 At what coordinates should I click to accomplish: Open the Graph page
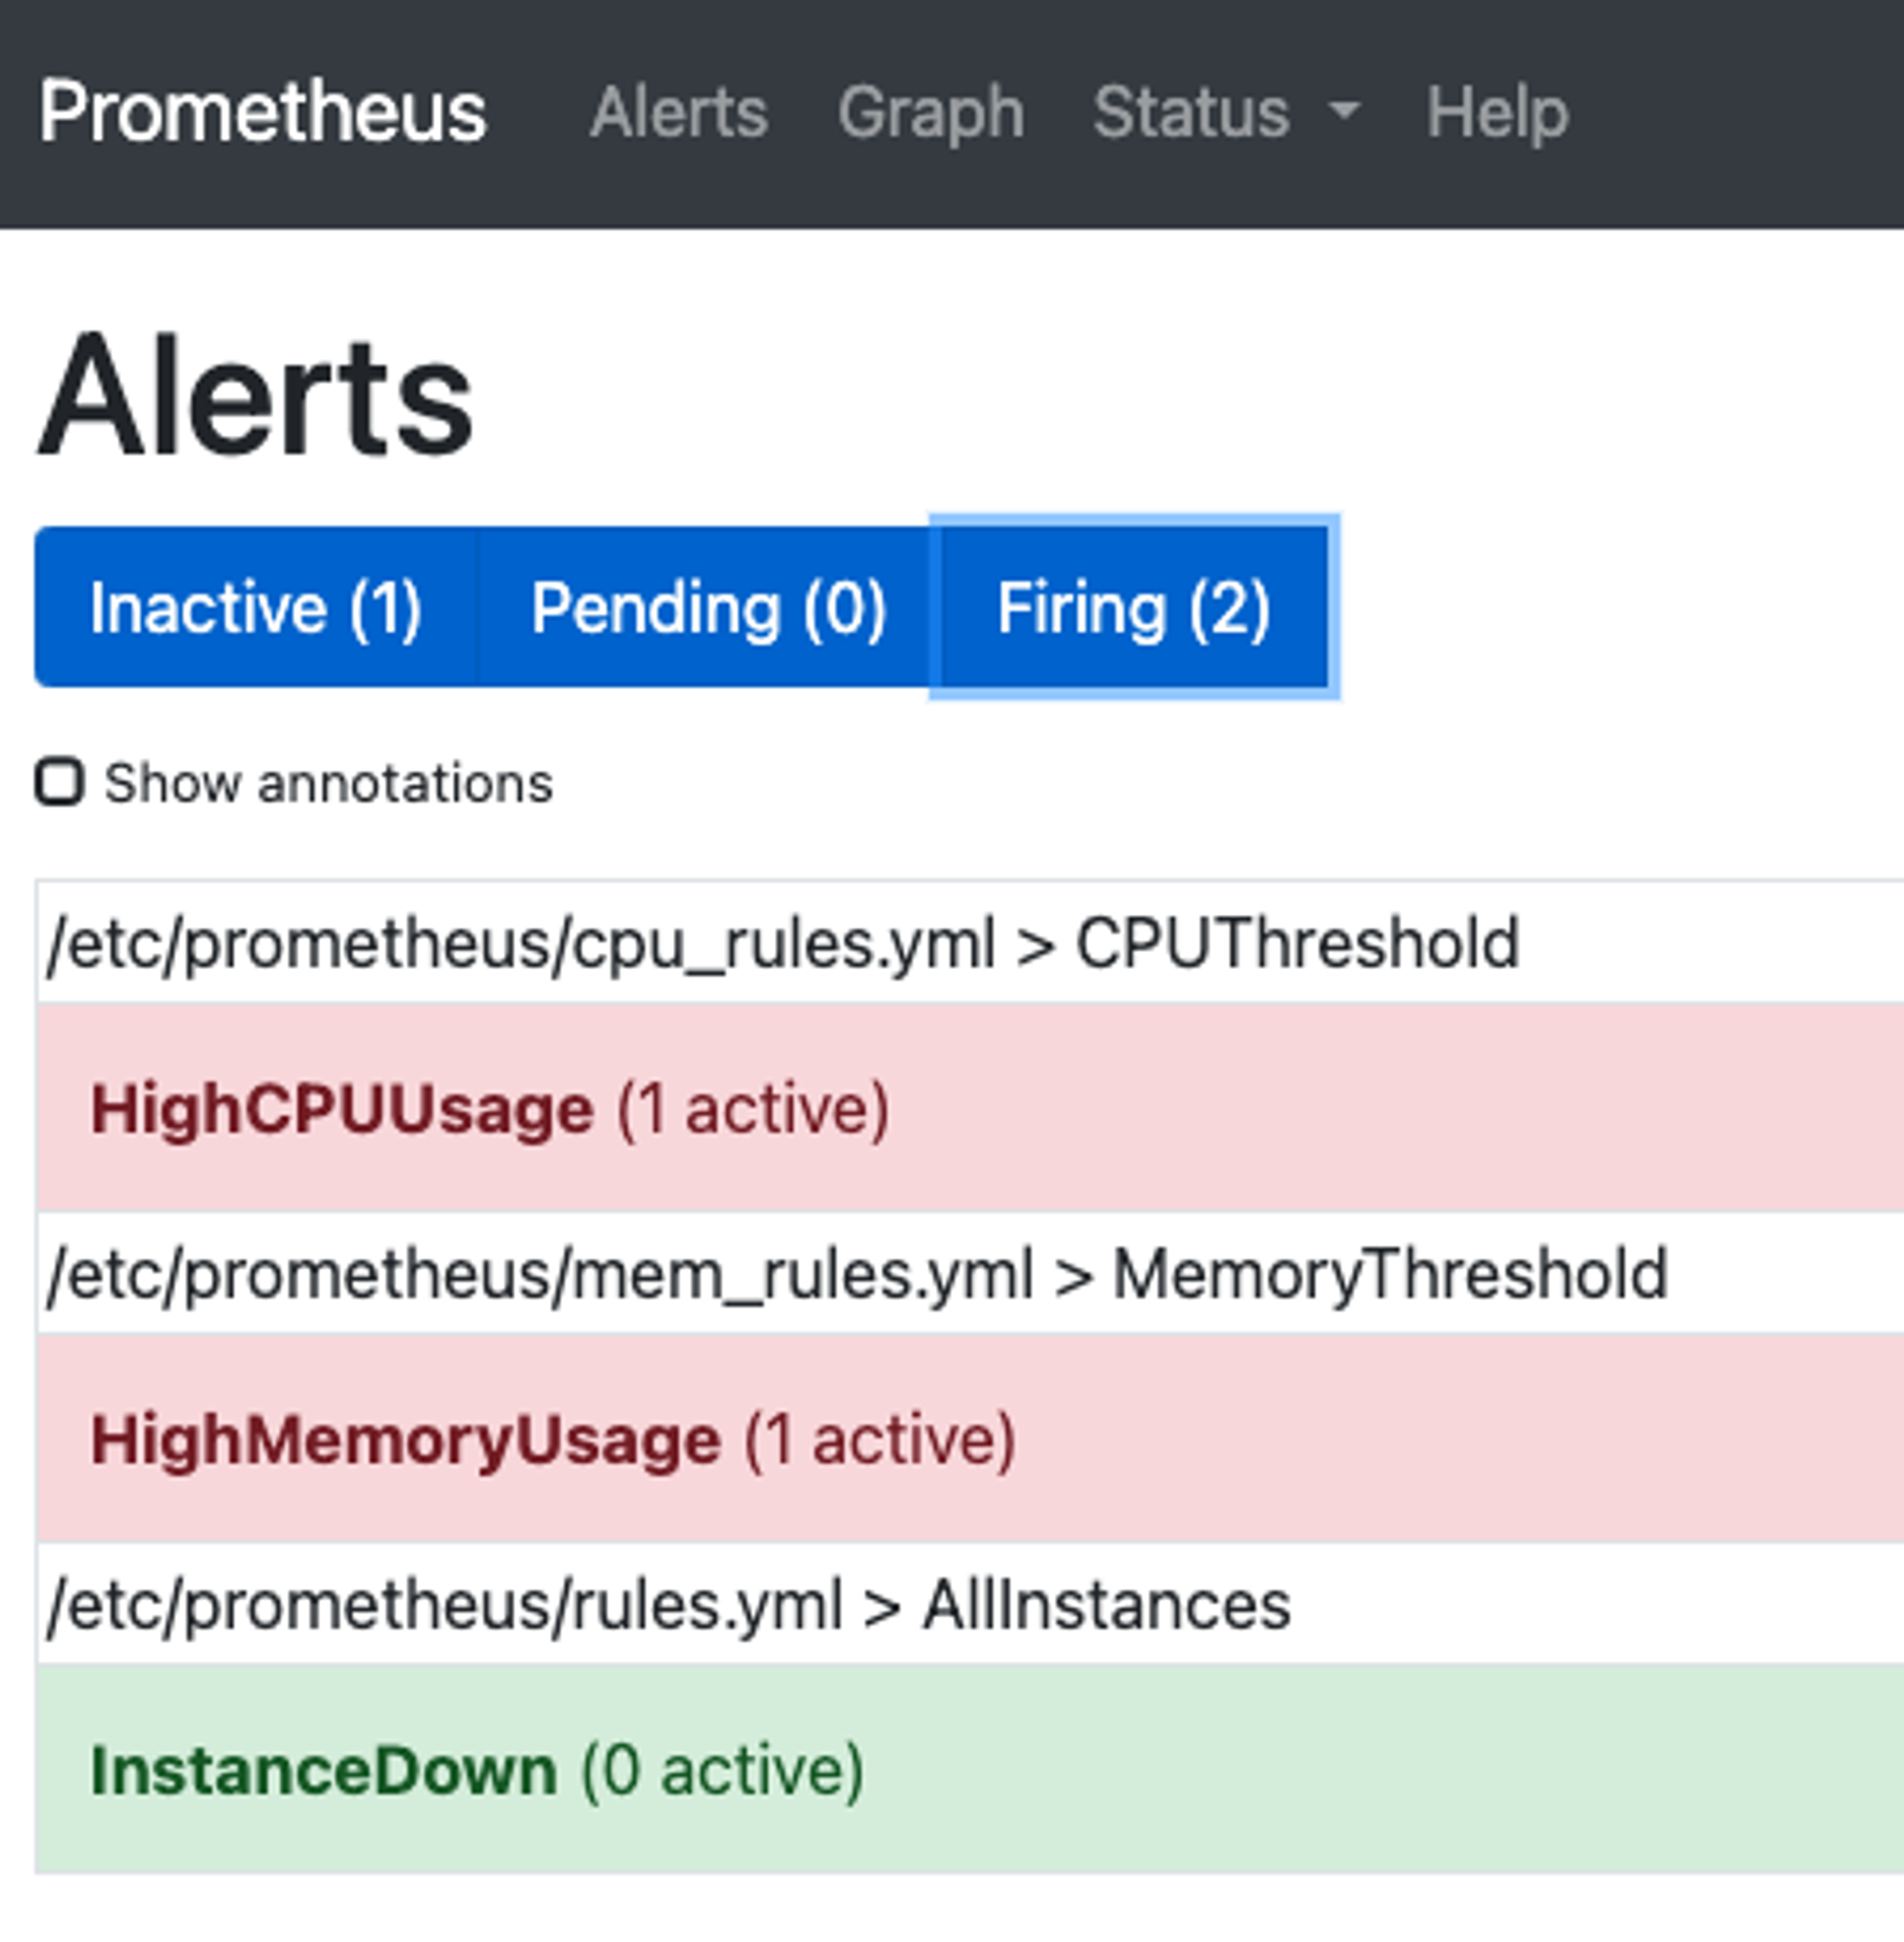click(x=930, y=112)
